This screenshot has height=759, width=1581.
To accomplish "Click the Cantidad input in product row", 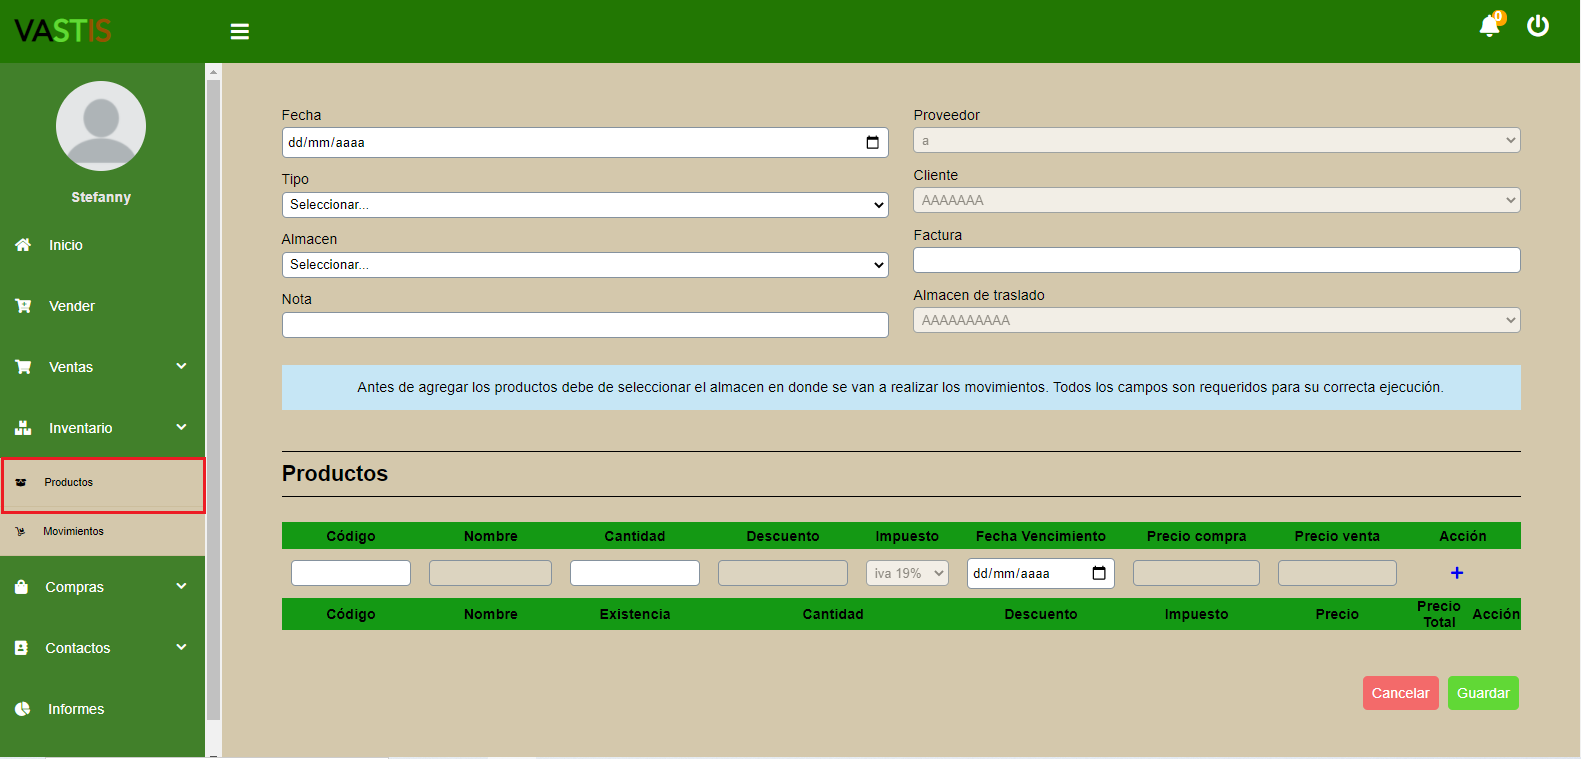I will tap(635, 573).
